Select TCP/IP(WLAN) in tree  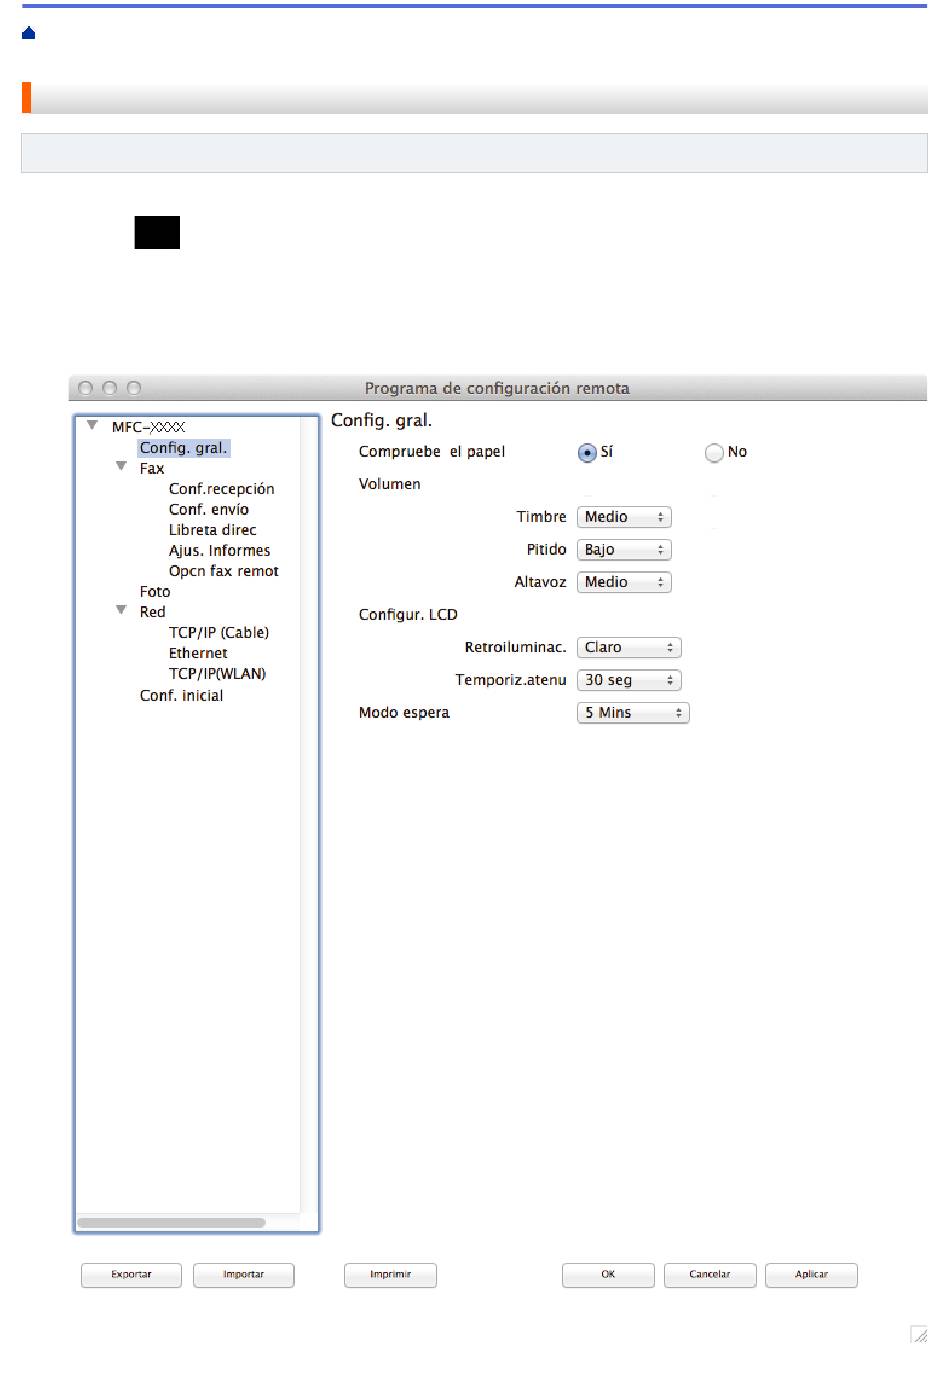click(x=218, y=674)
